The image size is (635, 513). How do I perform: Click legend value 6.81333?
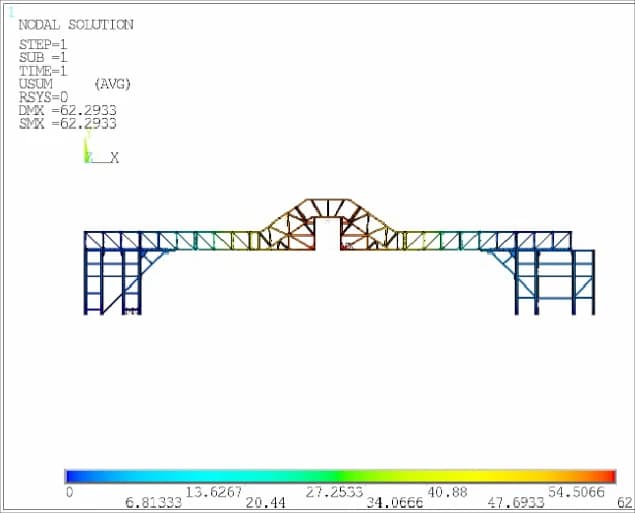click(x=153, y=503)
